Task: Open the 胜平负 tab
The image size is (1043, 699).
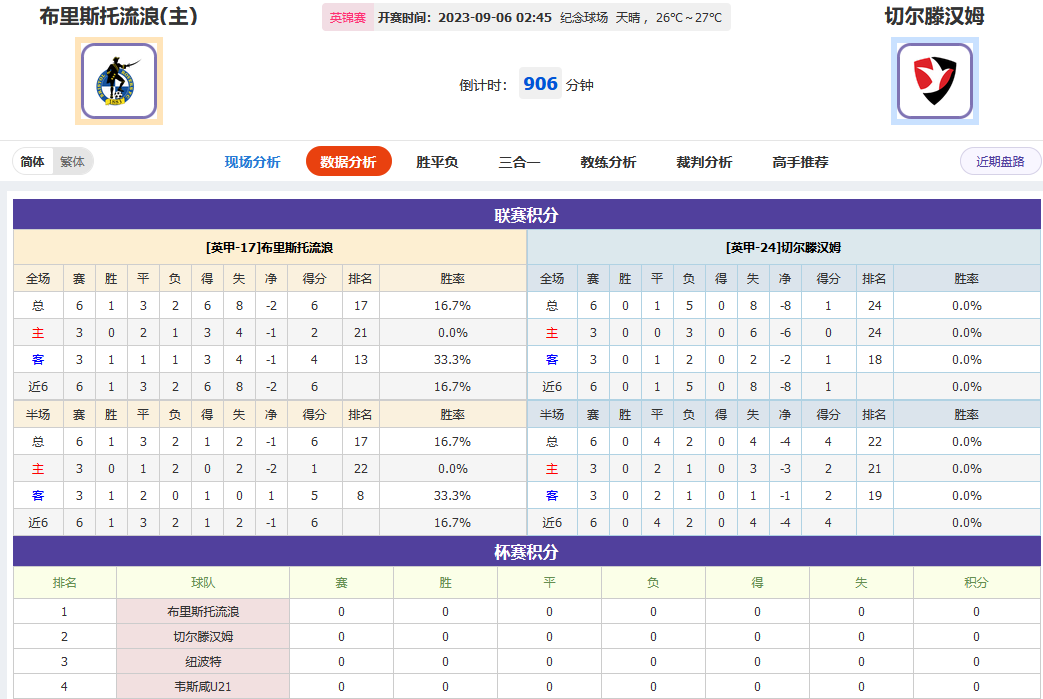Action: point(437,162)
